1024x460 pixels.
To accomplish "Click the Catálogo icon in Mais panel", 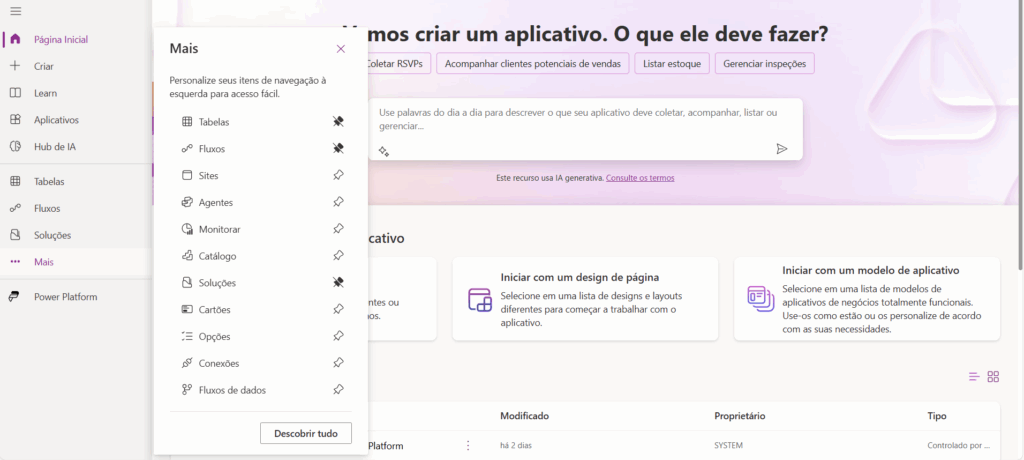I will (187, 256).
